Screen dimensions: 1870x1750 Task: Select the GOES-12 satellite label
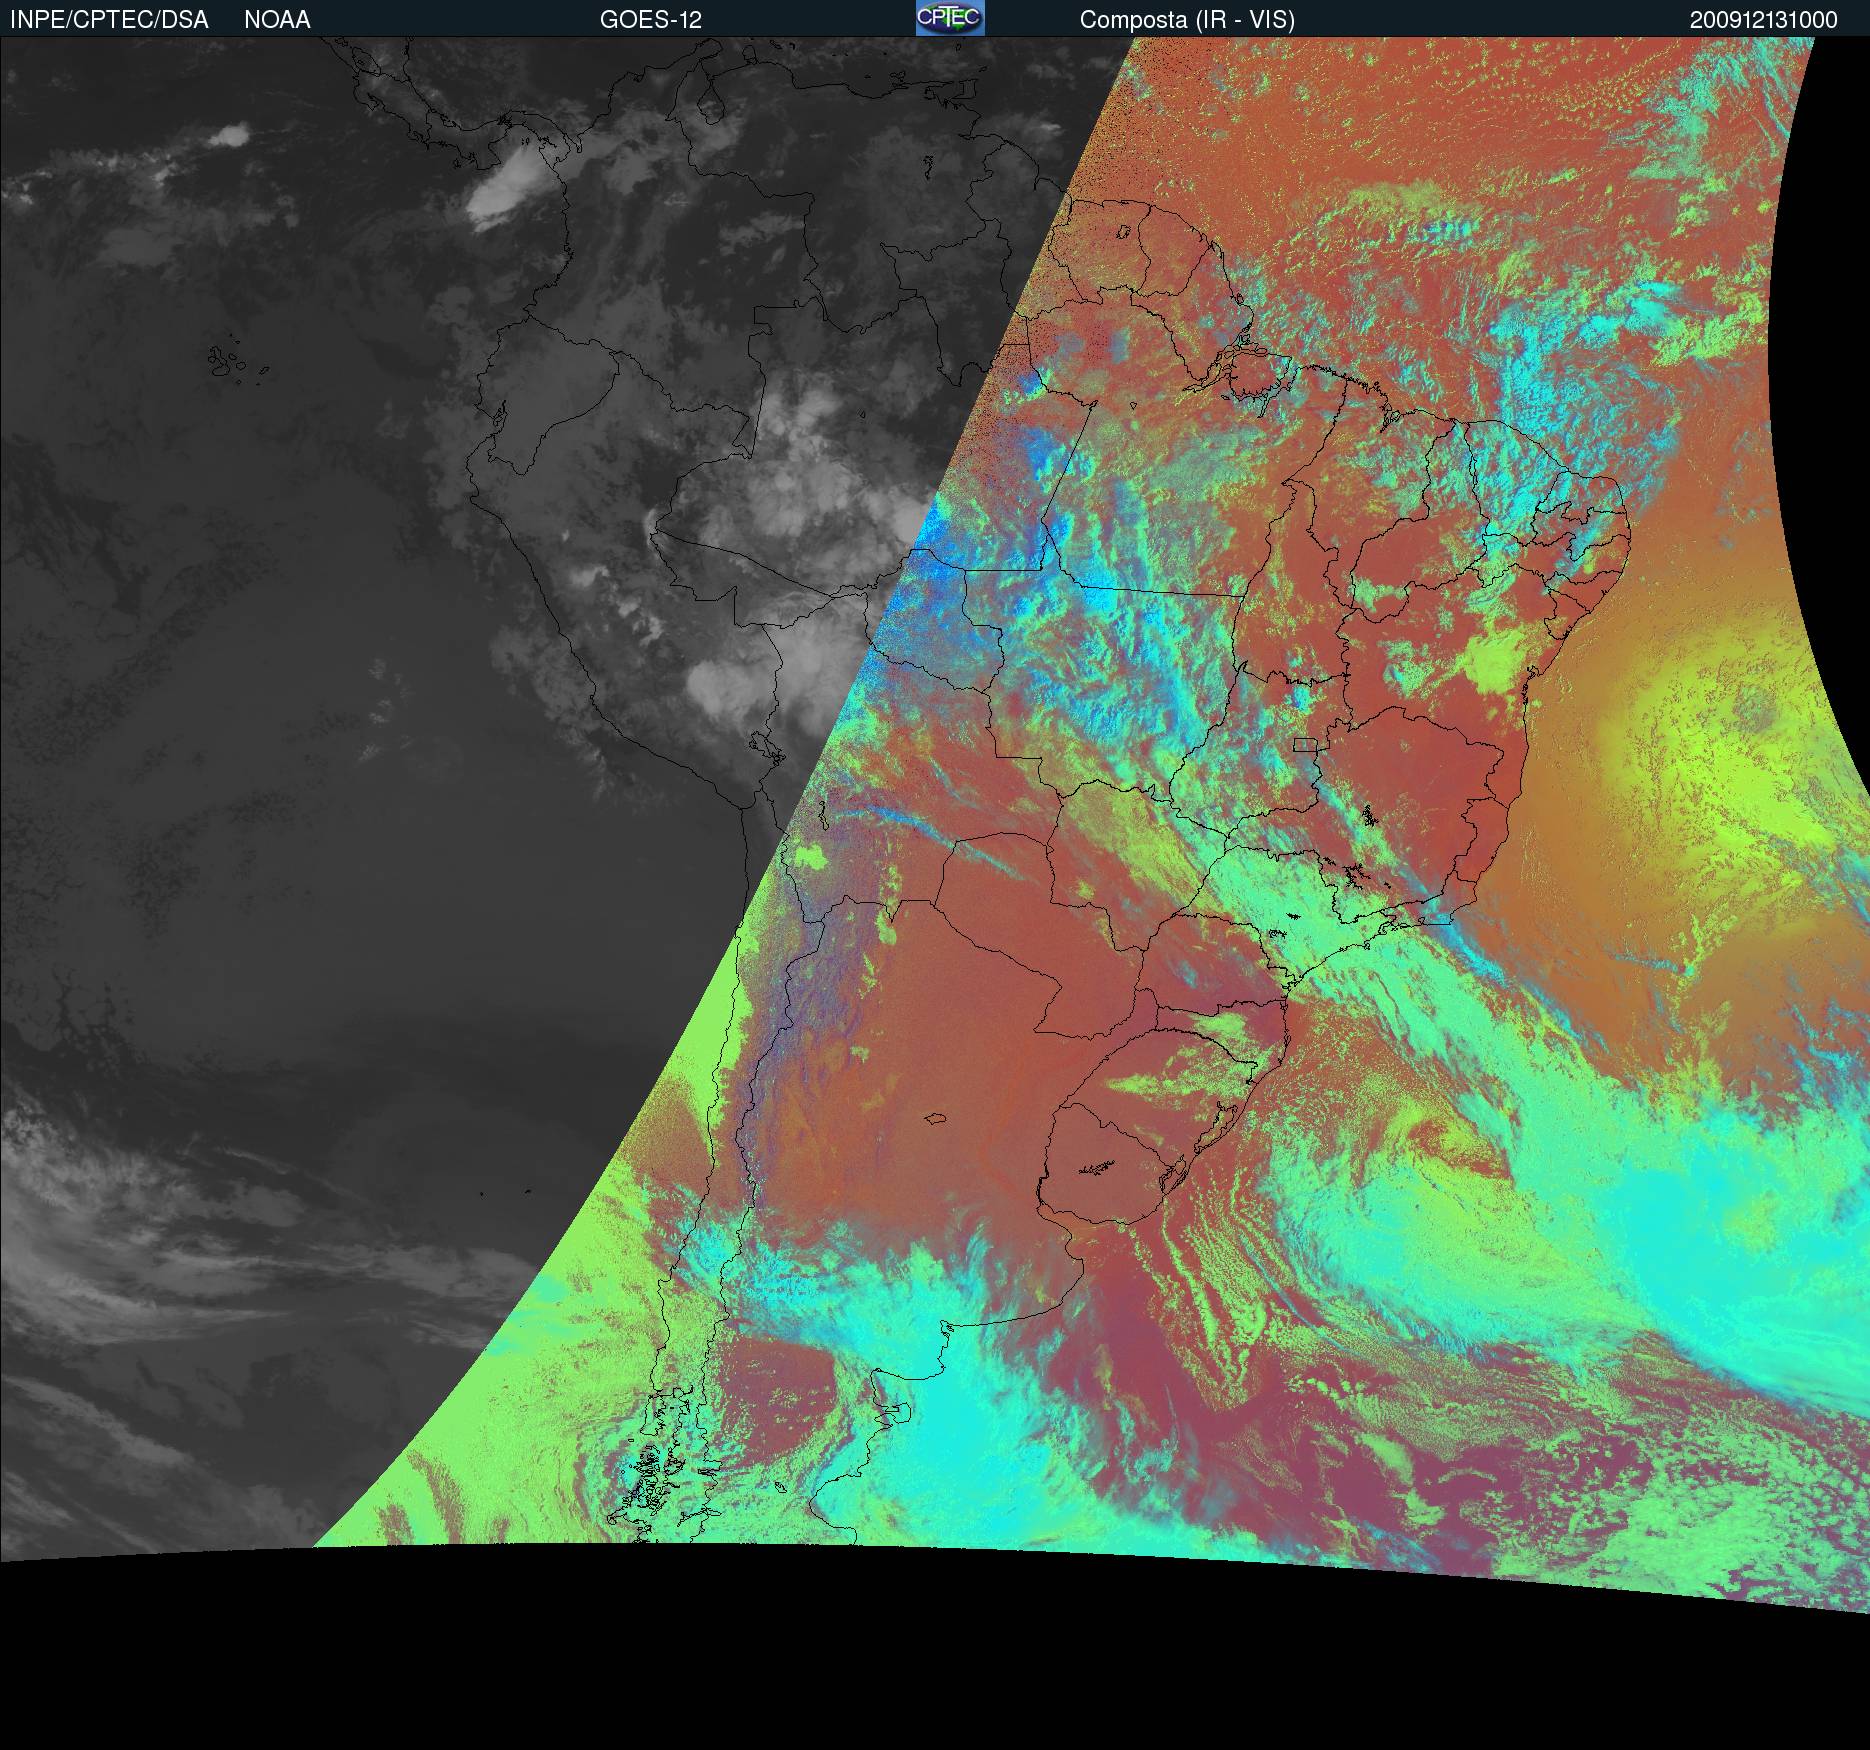tap(650, 20)
